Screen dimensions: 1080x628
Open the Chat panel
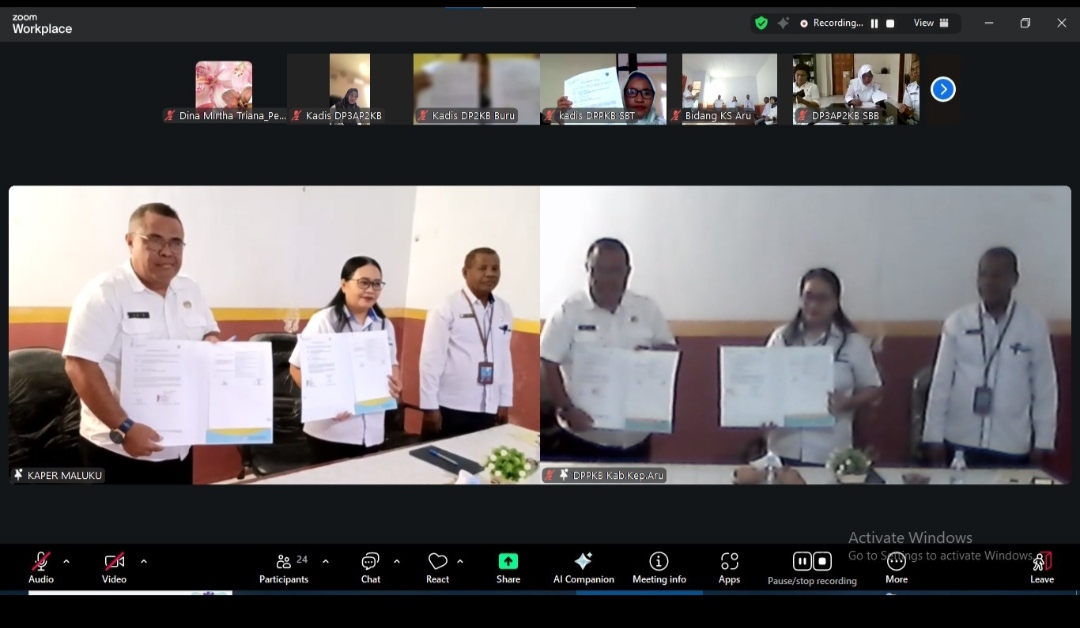370,567
